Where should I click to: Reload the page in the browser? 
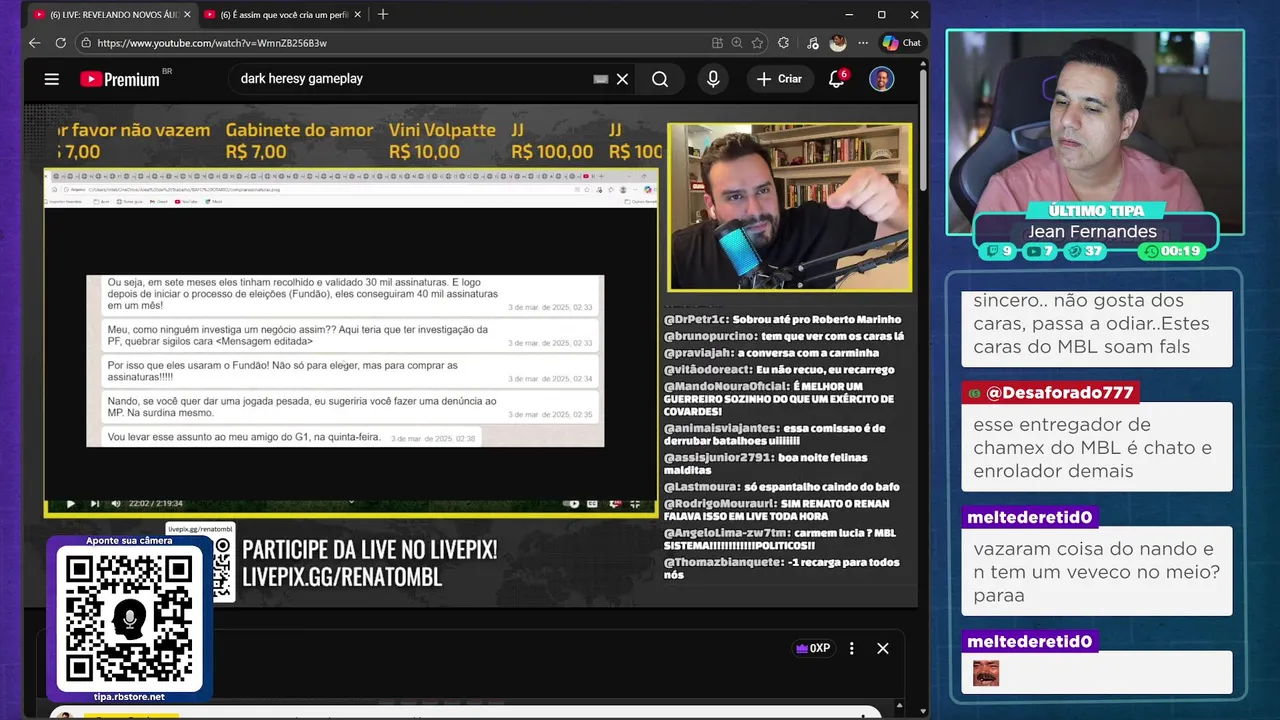click(x=60, y=43)
